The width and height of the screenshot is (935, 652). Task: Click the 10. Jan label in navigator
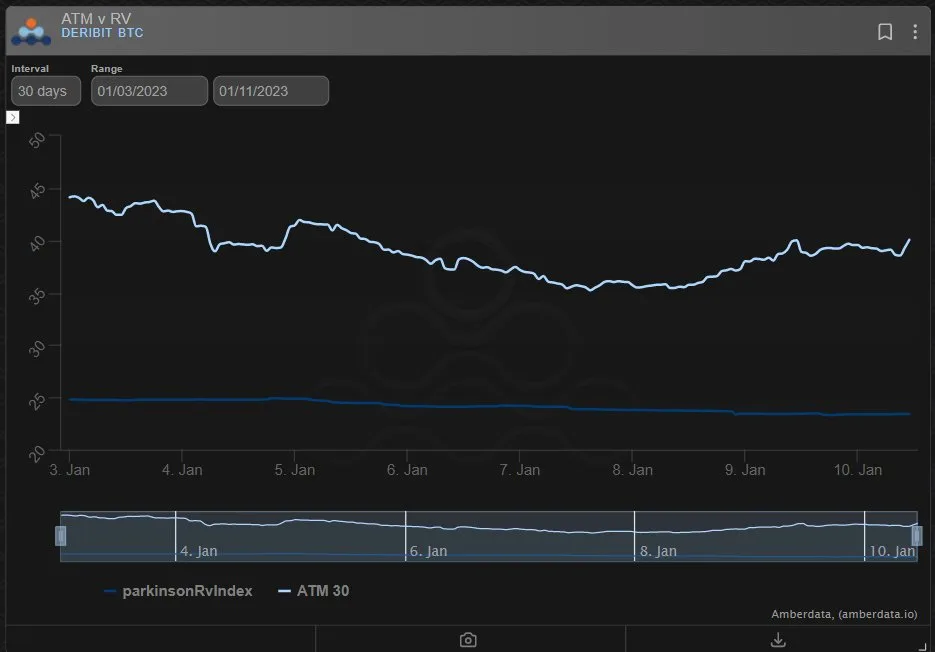pos(892,551)
